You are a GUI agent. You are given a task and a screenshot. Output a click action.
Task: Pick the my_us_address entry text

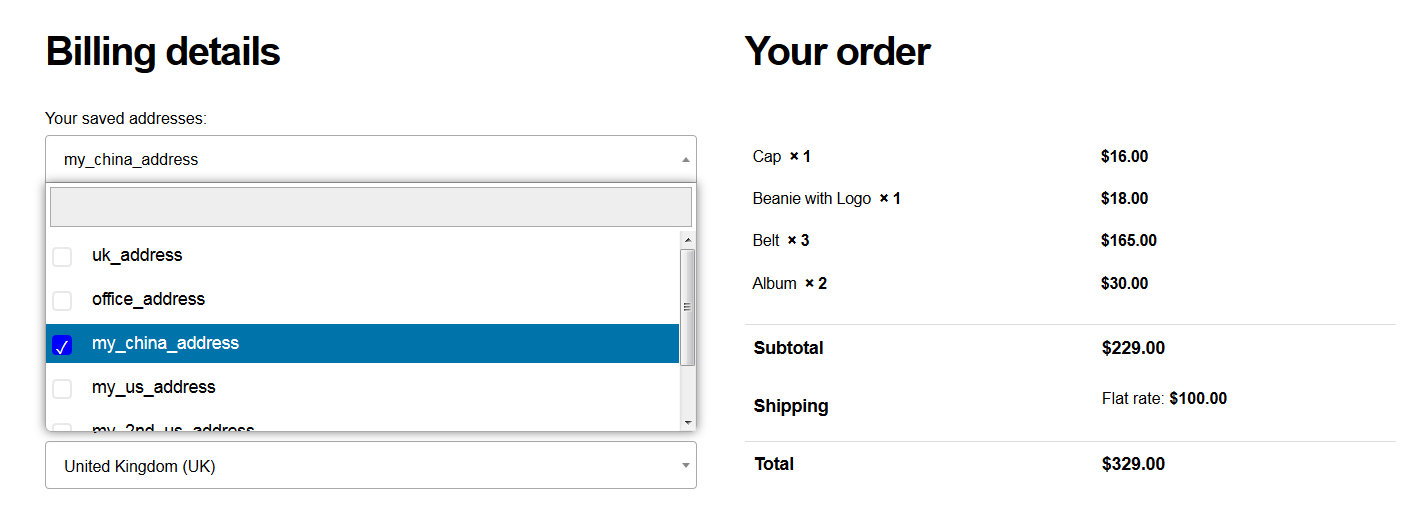click(x=153, y=387)
